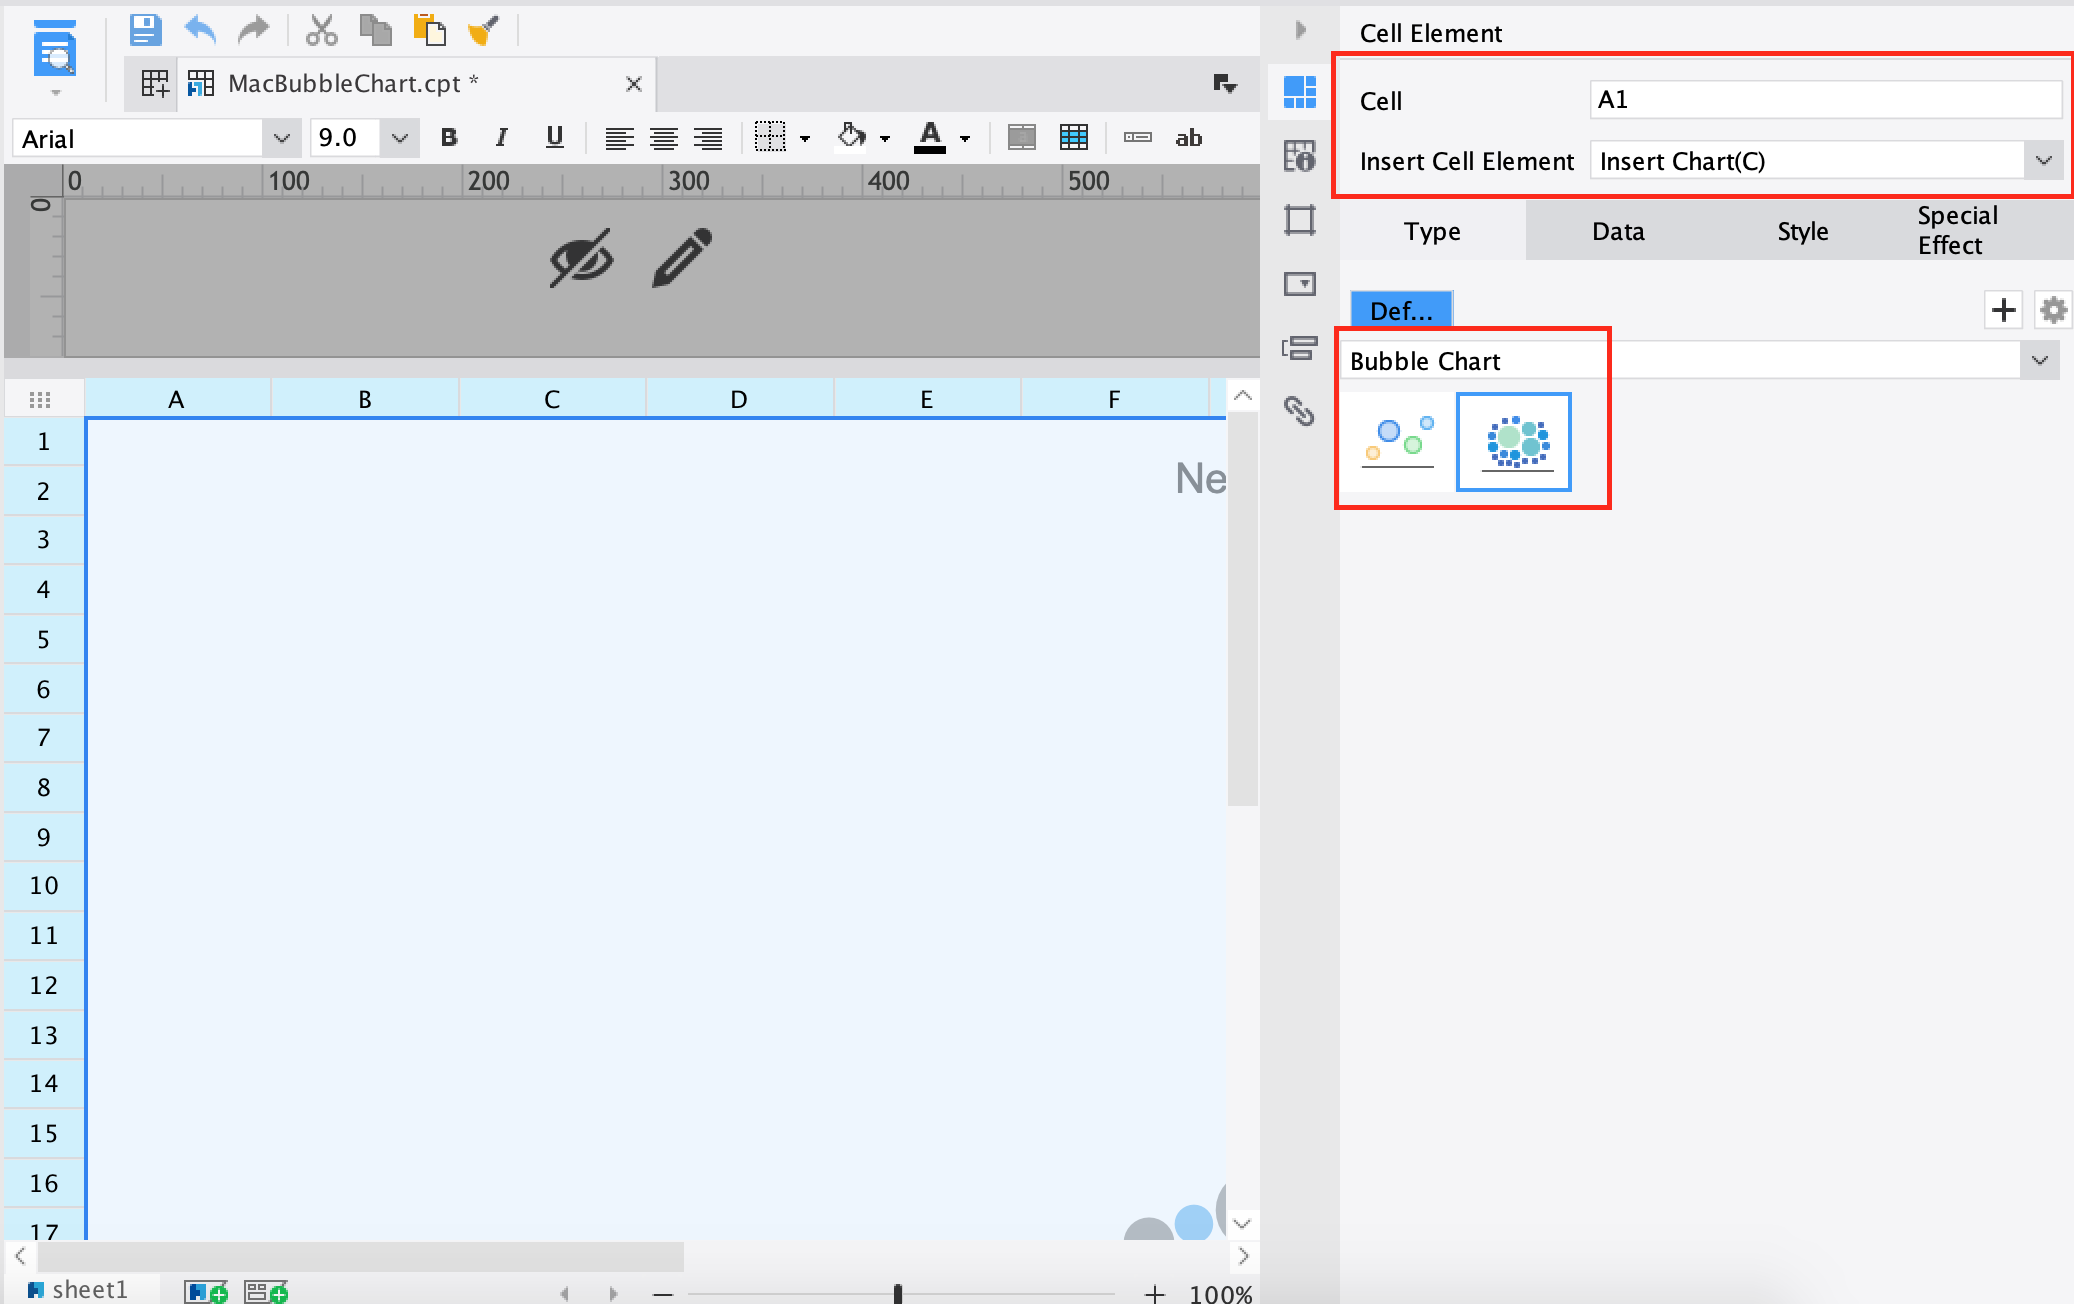Expand Insert Cell Element dropdown
Screen dimensions: 2074x1304
click(2043, 160)
